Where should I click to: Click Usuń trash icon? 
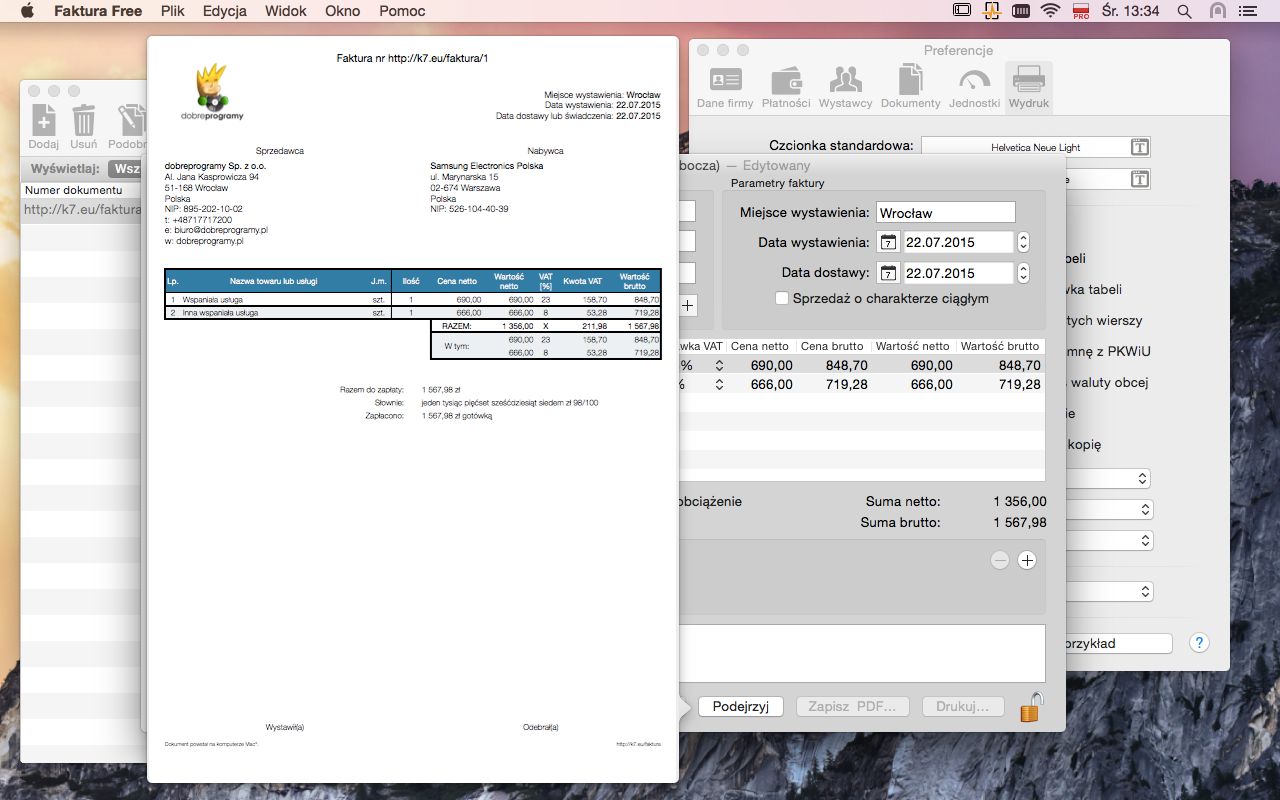point(84,126)
